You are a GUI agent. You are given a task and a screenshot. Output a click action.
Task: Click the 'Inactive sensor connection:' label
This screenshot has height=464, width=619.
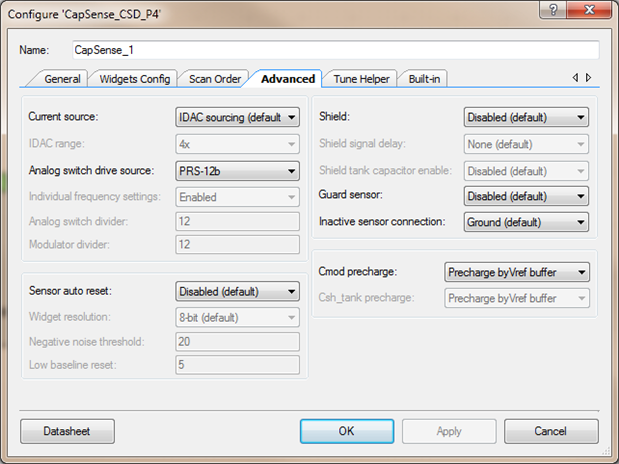pos(382,222)
